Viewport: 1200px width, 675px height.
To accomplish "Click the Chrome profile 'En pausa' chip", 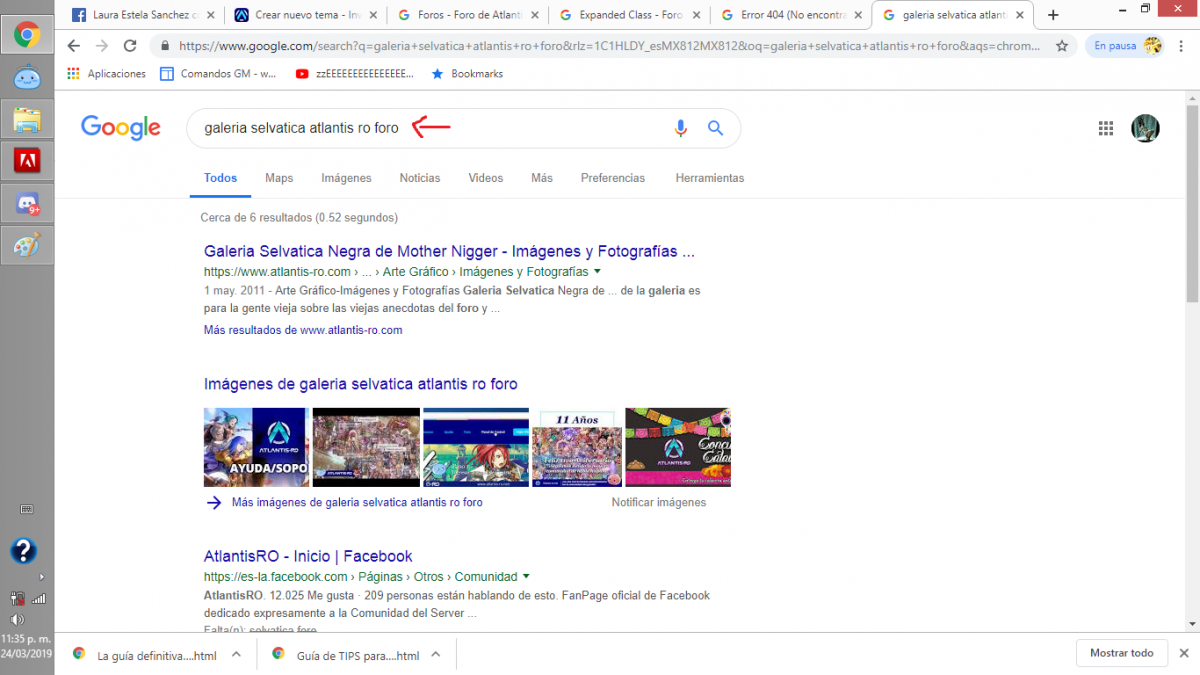I will tap(1127, 46).
